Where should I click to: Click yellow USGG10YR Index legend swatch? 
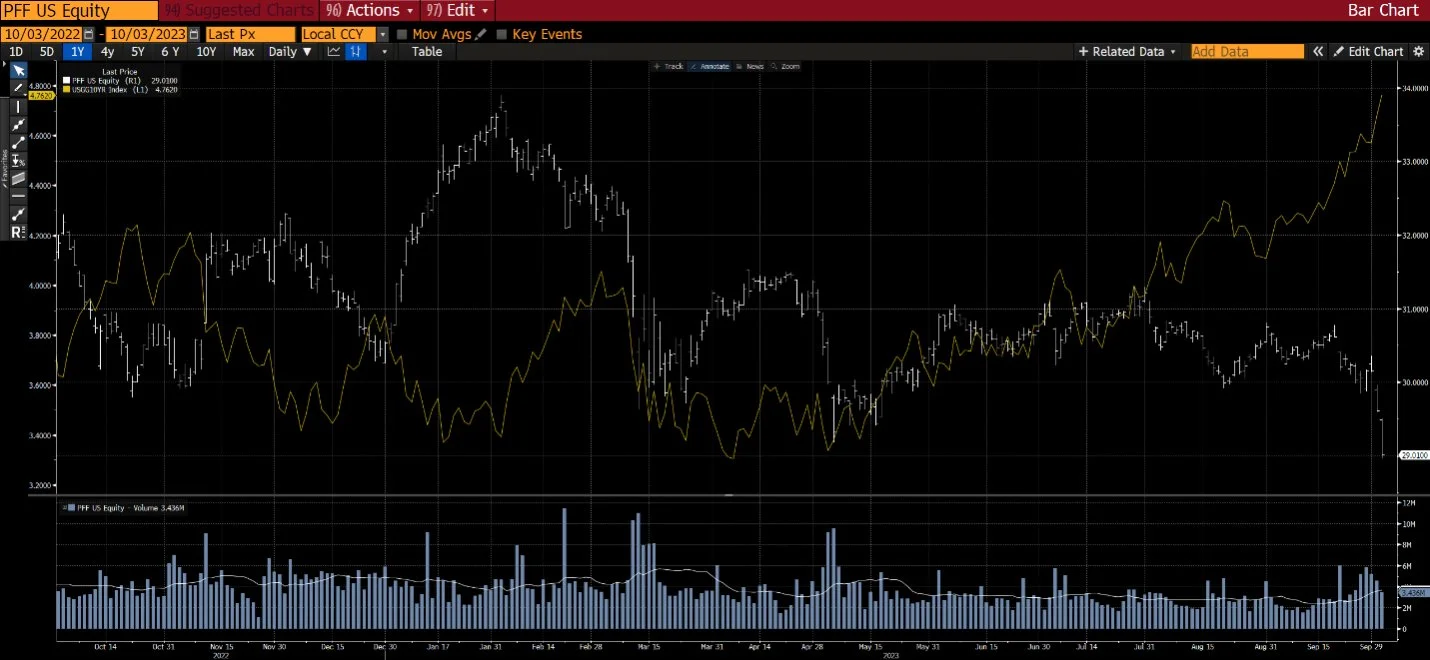(66, 89)
